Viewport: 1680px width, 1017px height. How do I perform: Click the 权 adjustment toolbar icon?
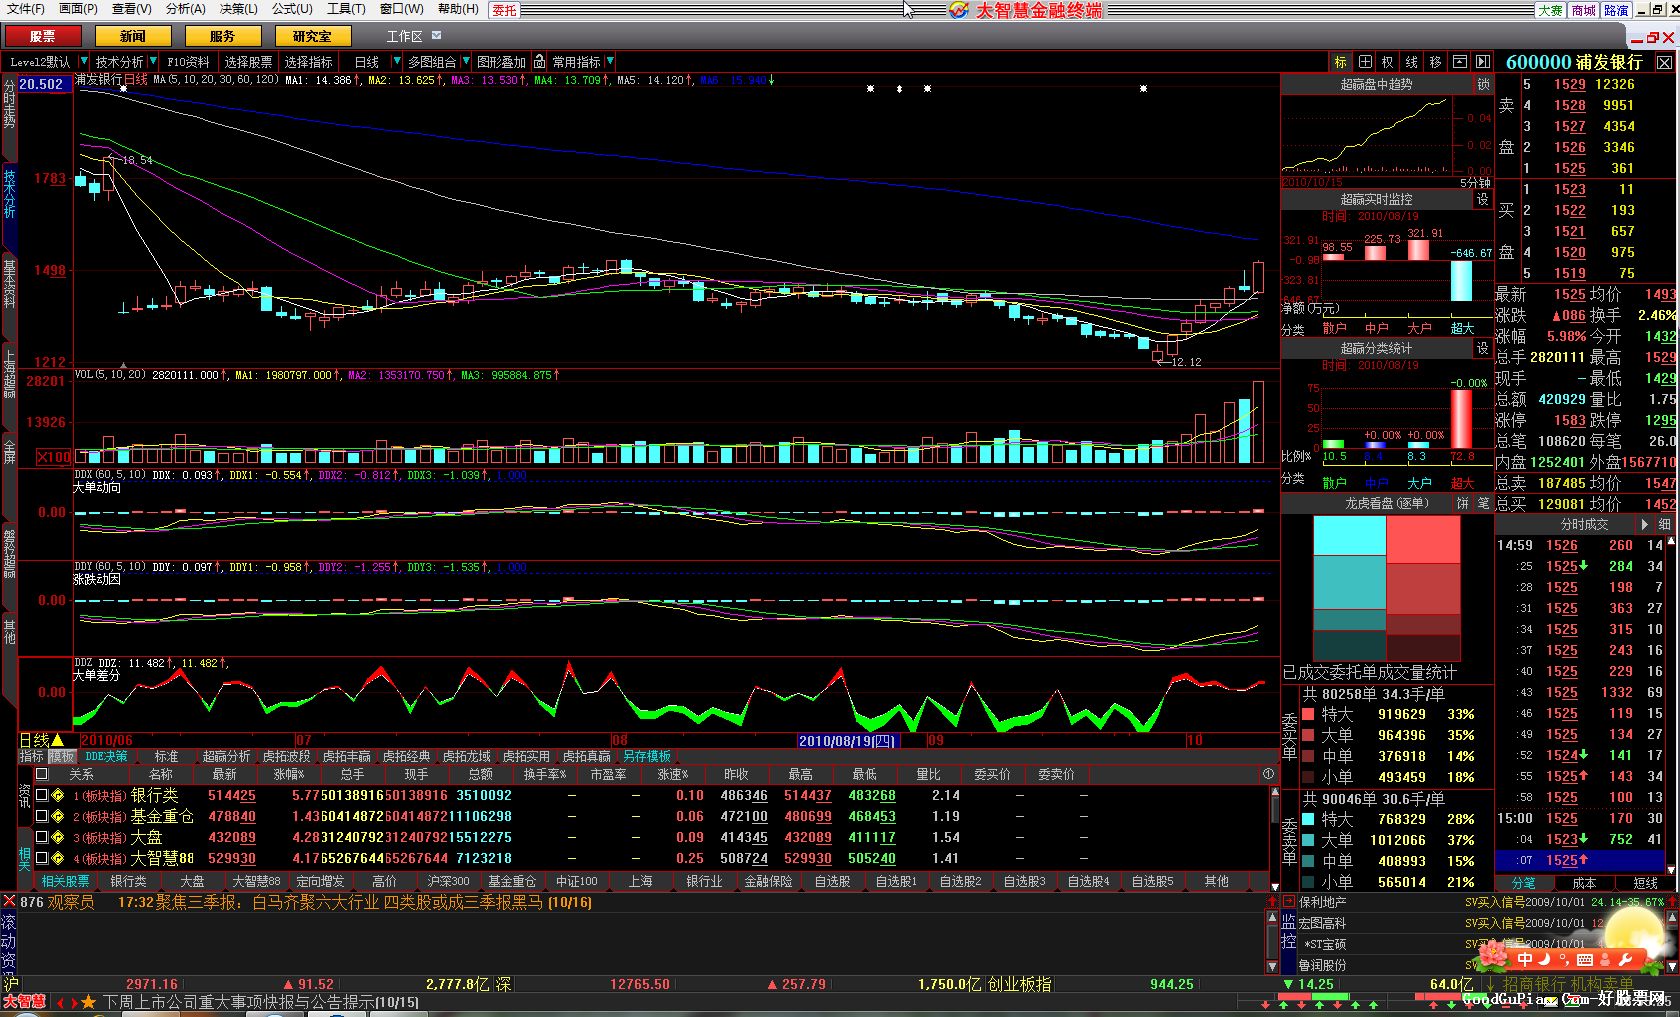pos(1388,62)
